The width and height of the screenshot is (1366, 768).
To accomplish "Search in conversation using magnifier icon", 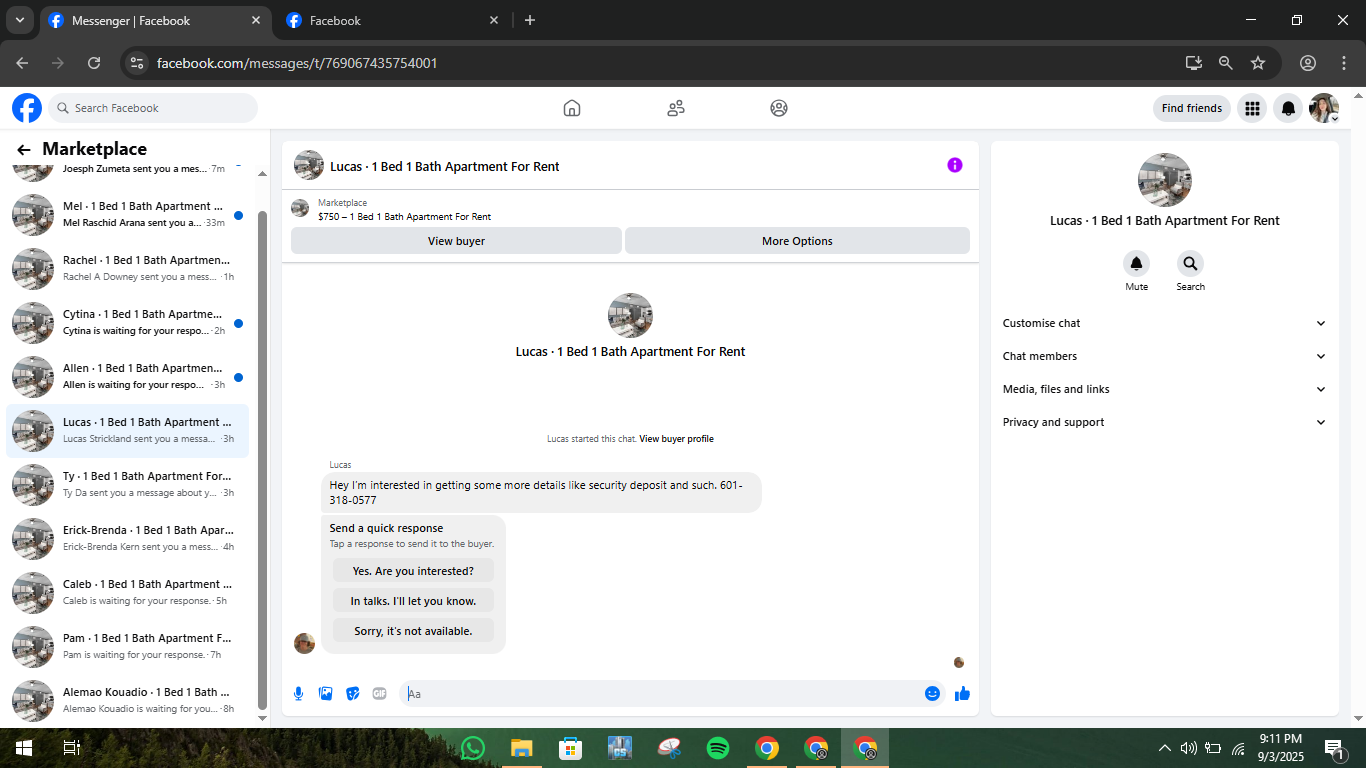I will pos(1190,264).
